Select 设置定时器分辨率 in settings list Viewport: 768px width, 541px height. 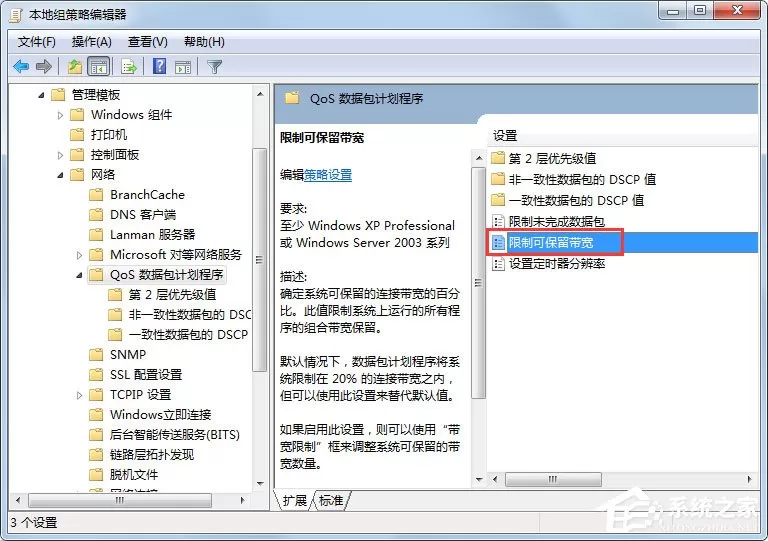pos(557,263)
